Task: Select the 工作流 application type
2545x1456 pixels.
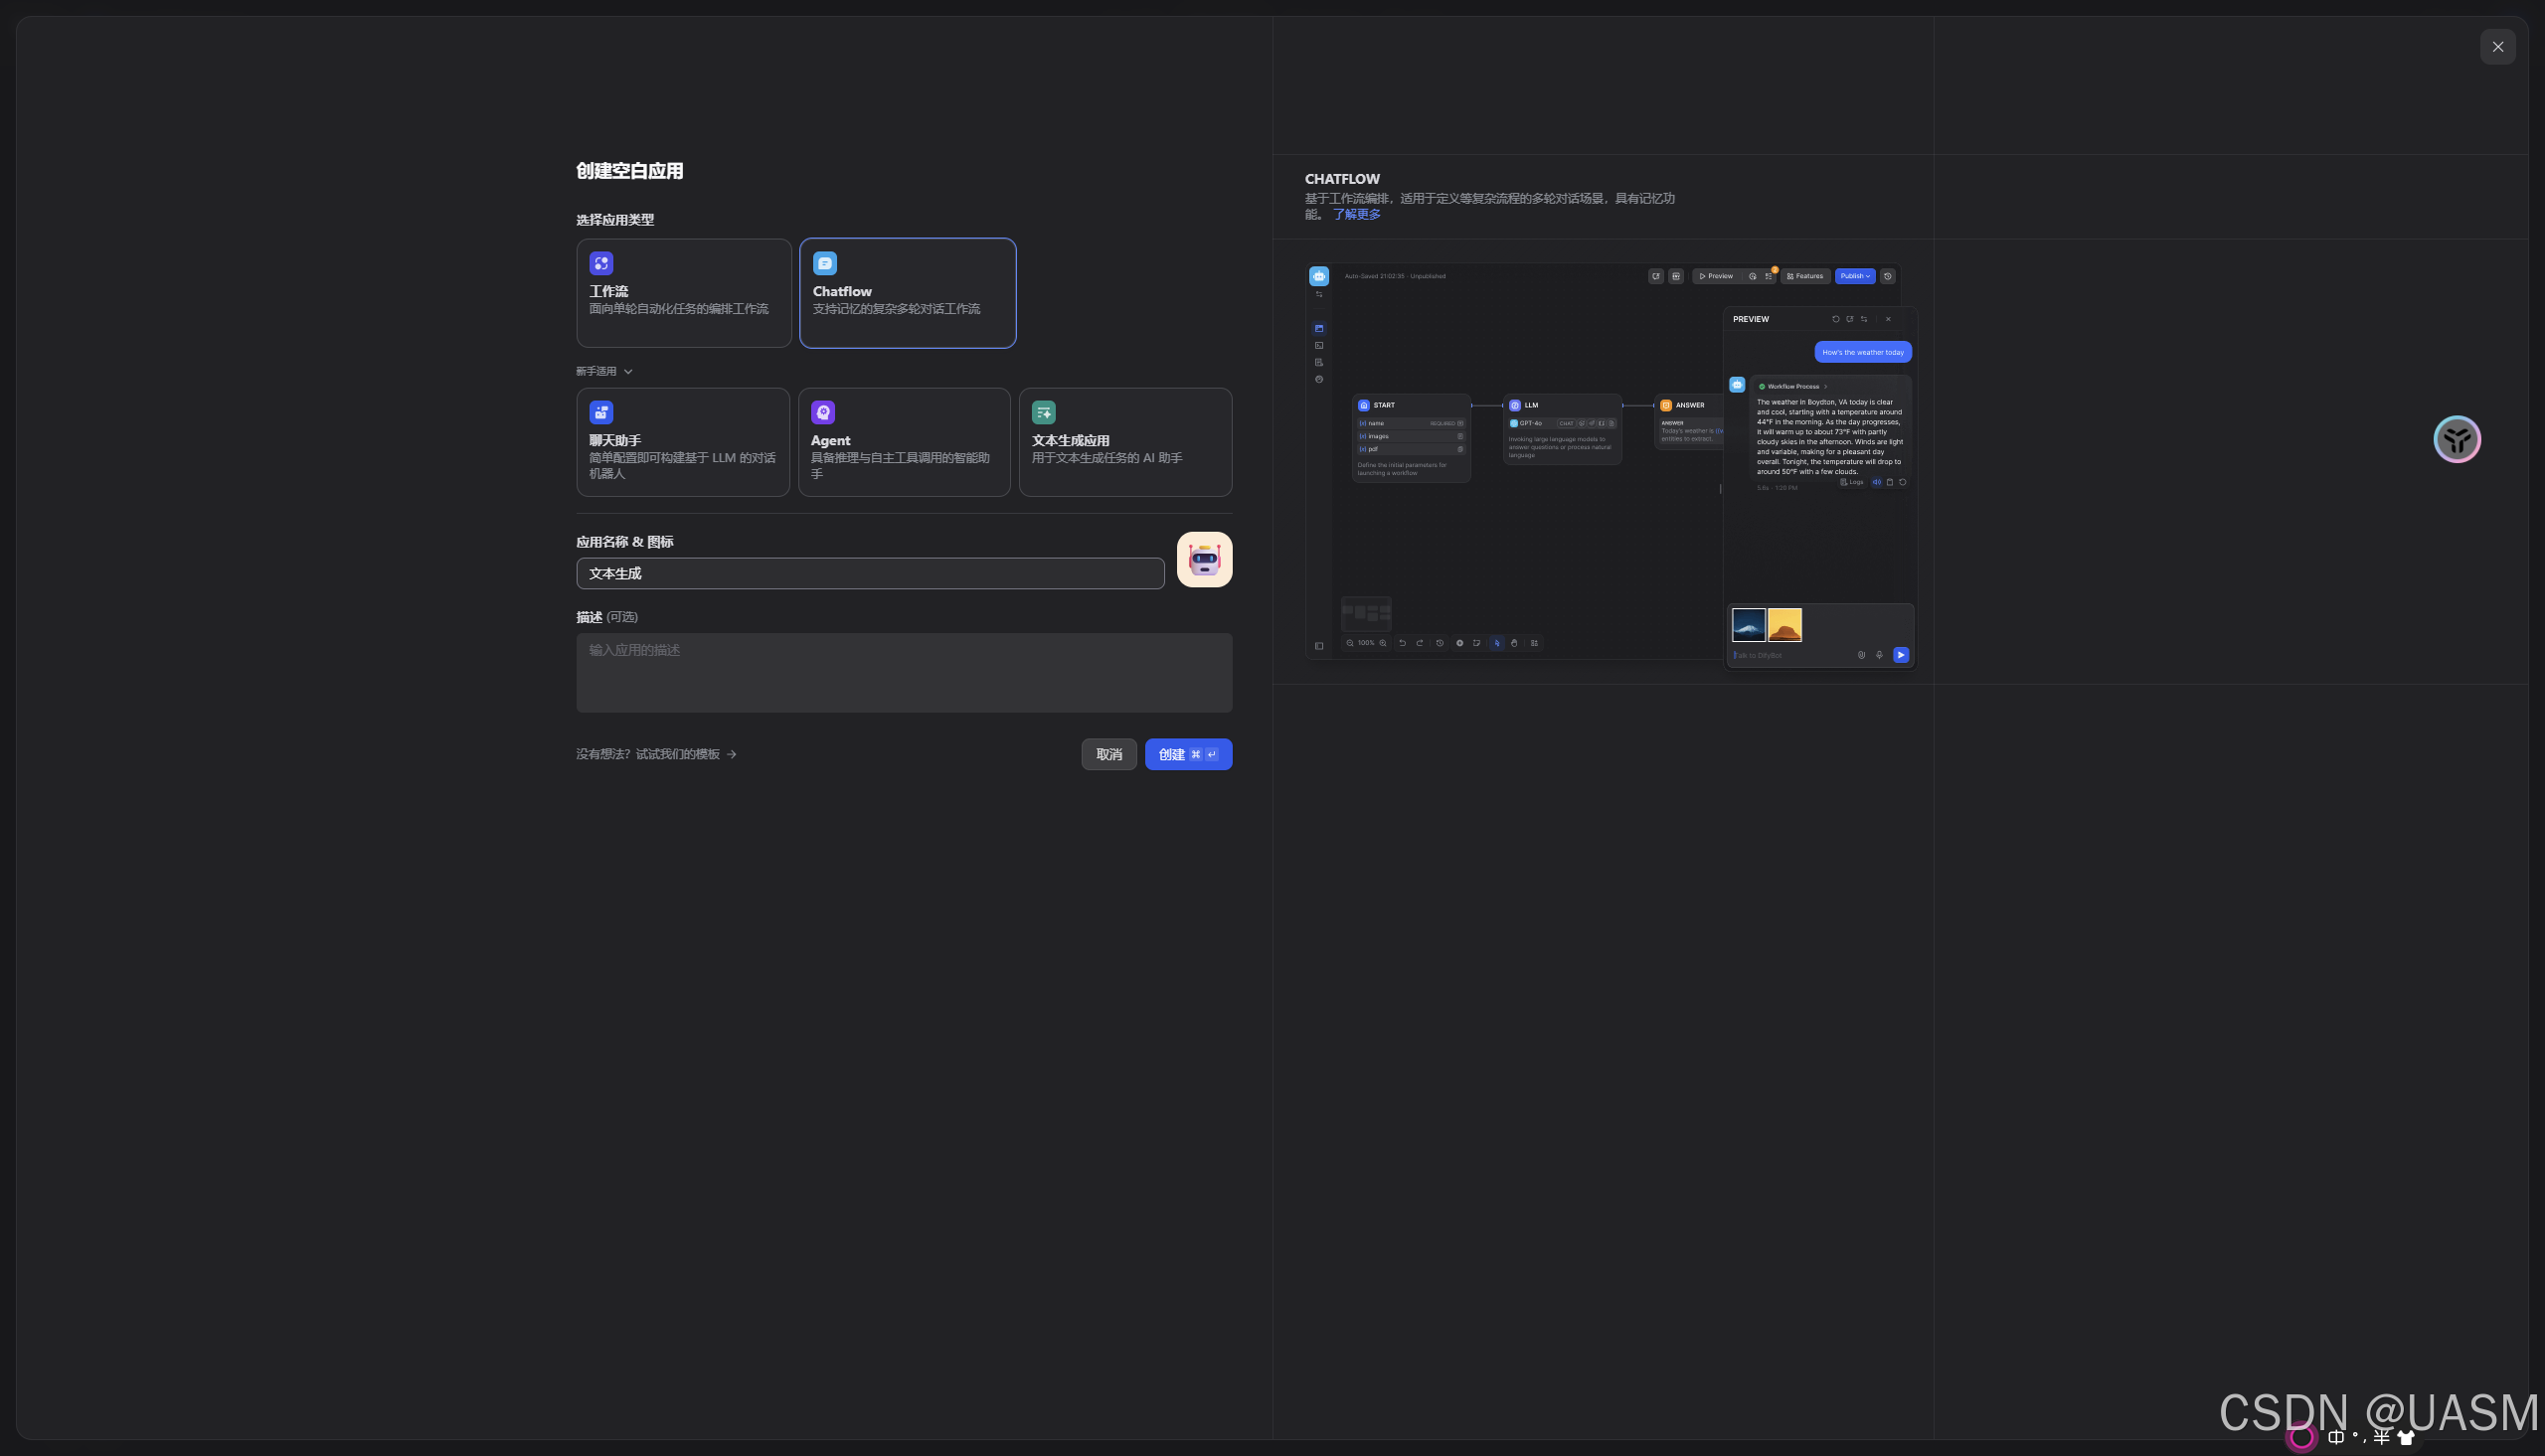Action: click(x=684, y=292)
